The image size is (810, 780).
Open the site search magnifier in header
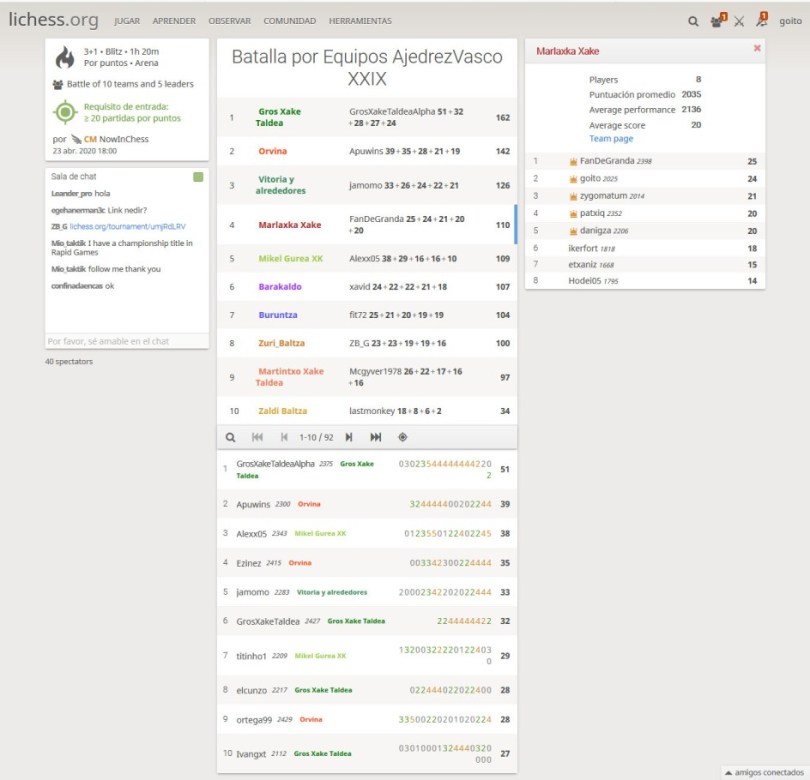coord(693,21)
